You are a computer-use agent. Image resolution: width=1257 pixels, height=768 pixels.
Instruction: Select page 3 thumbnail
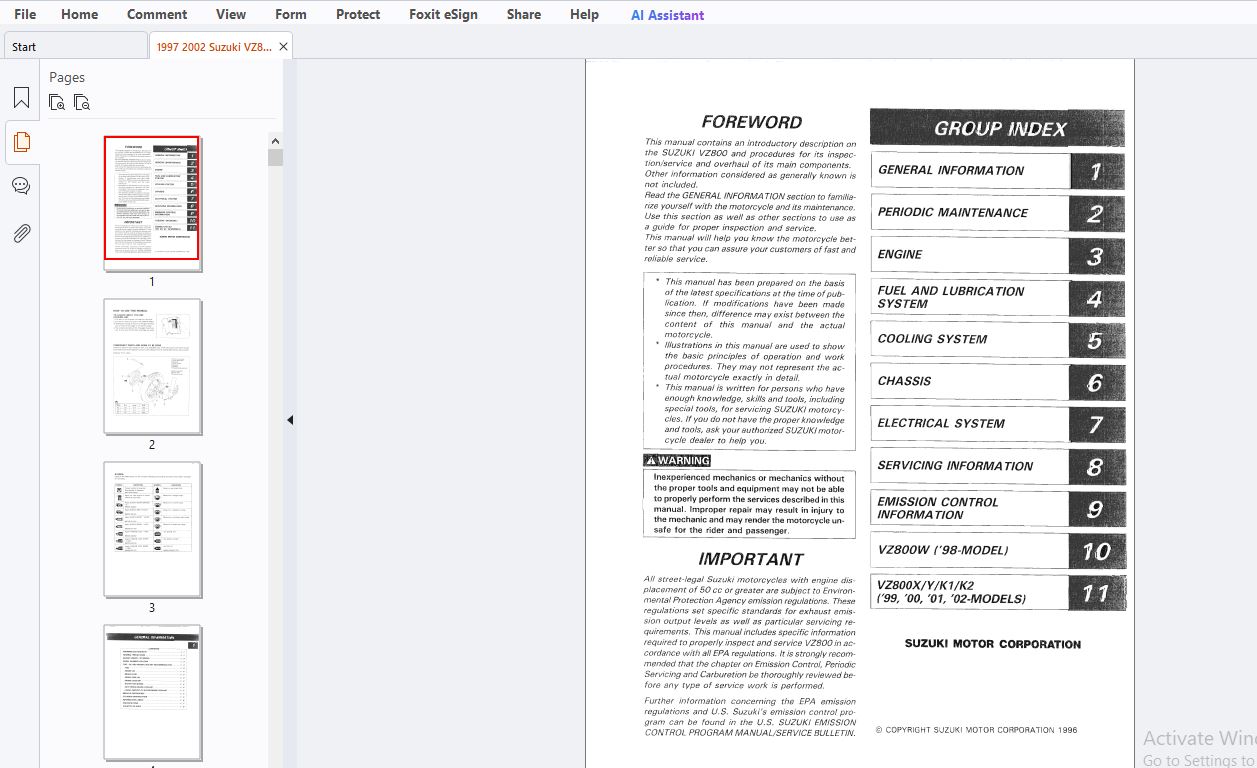pyautogui.click(x=152, y=529)
